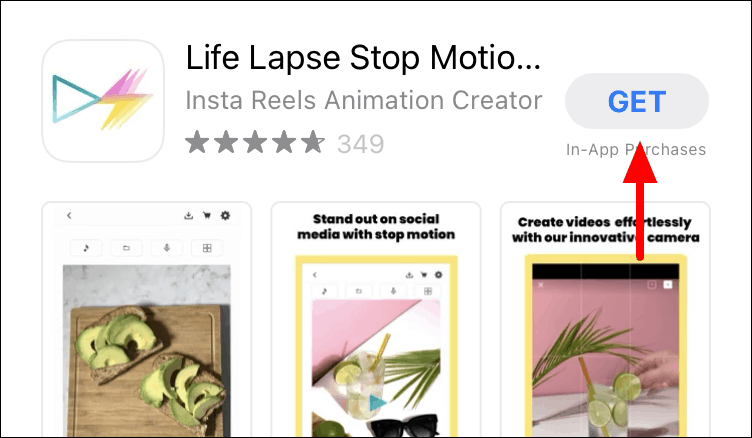Click the shopping cart icon in first screenshot

pyautogui.click(x=207, y=215)
